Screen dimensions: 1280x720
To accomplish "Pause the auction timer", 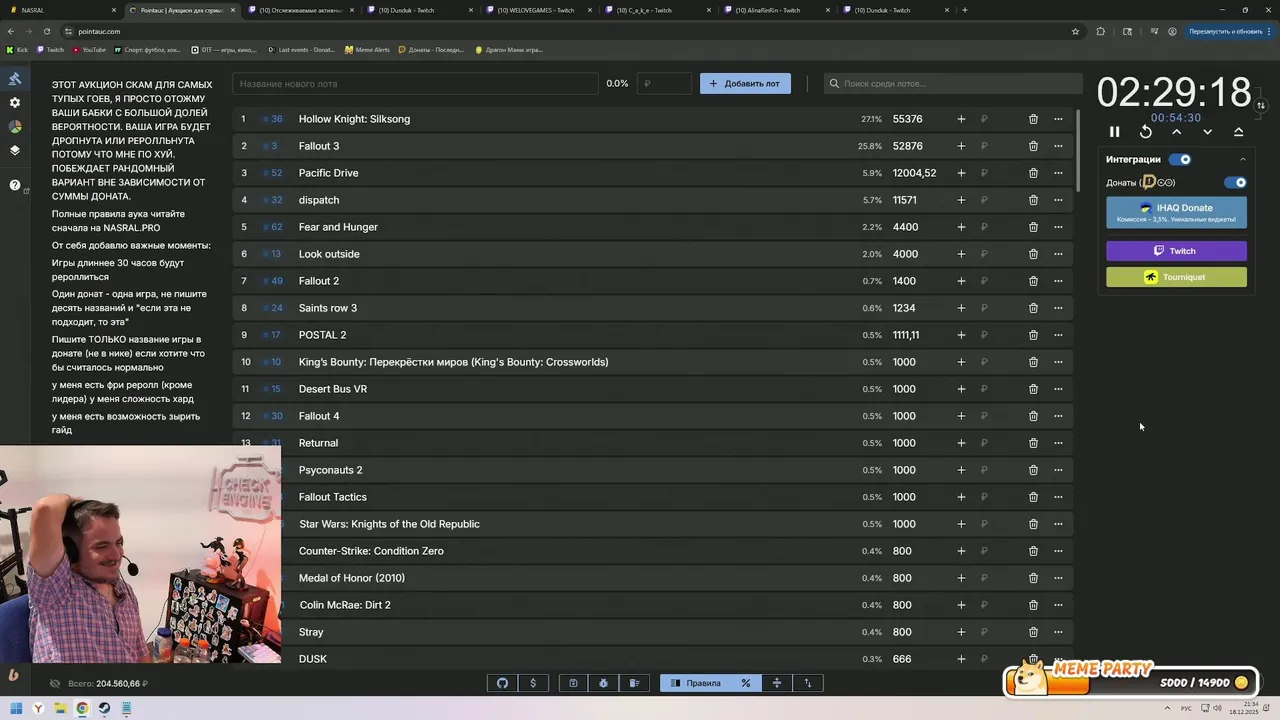I will (x=1114, y=132).
